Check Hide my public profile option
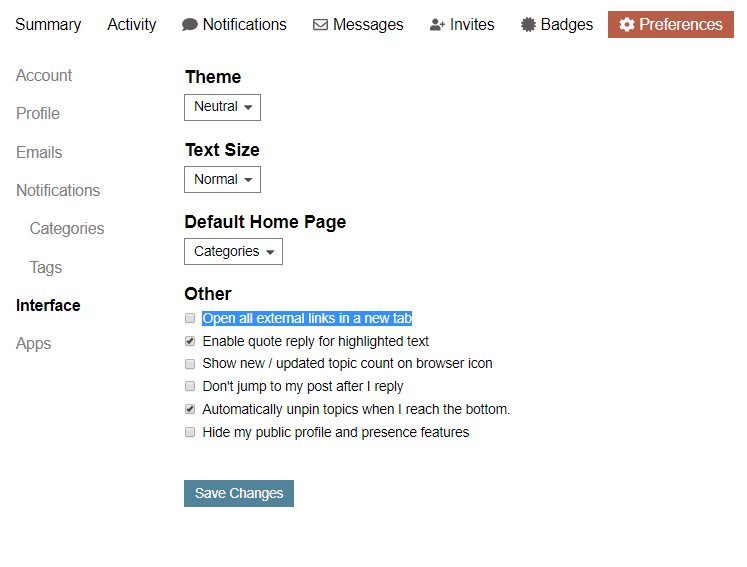This screenshot has height=567, width=747. (190, 432)
